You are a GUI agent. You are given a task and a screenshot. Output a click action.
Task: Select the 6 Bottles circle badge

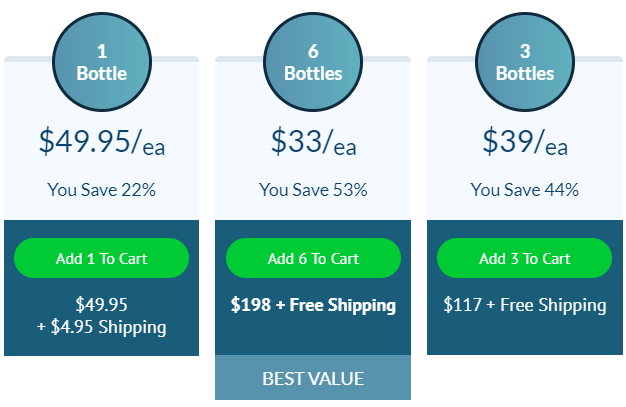(x=313, y=62)
